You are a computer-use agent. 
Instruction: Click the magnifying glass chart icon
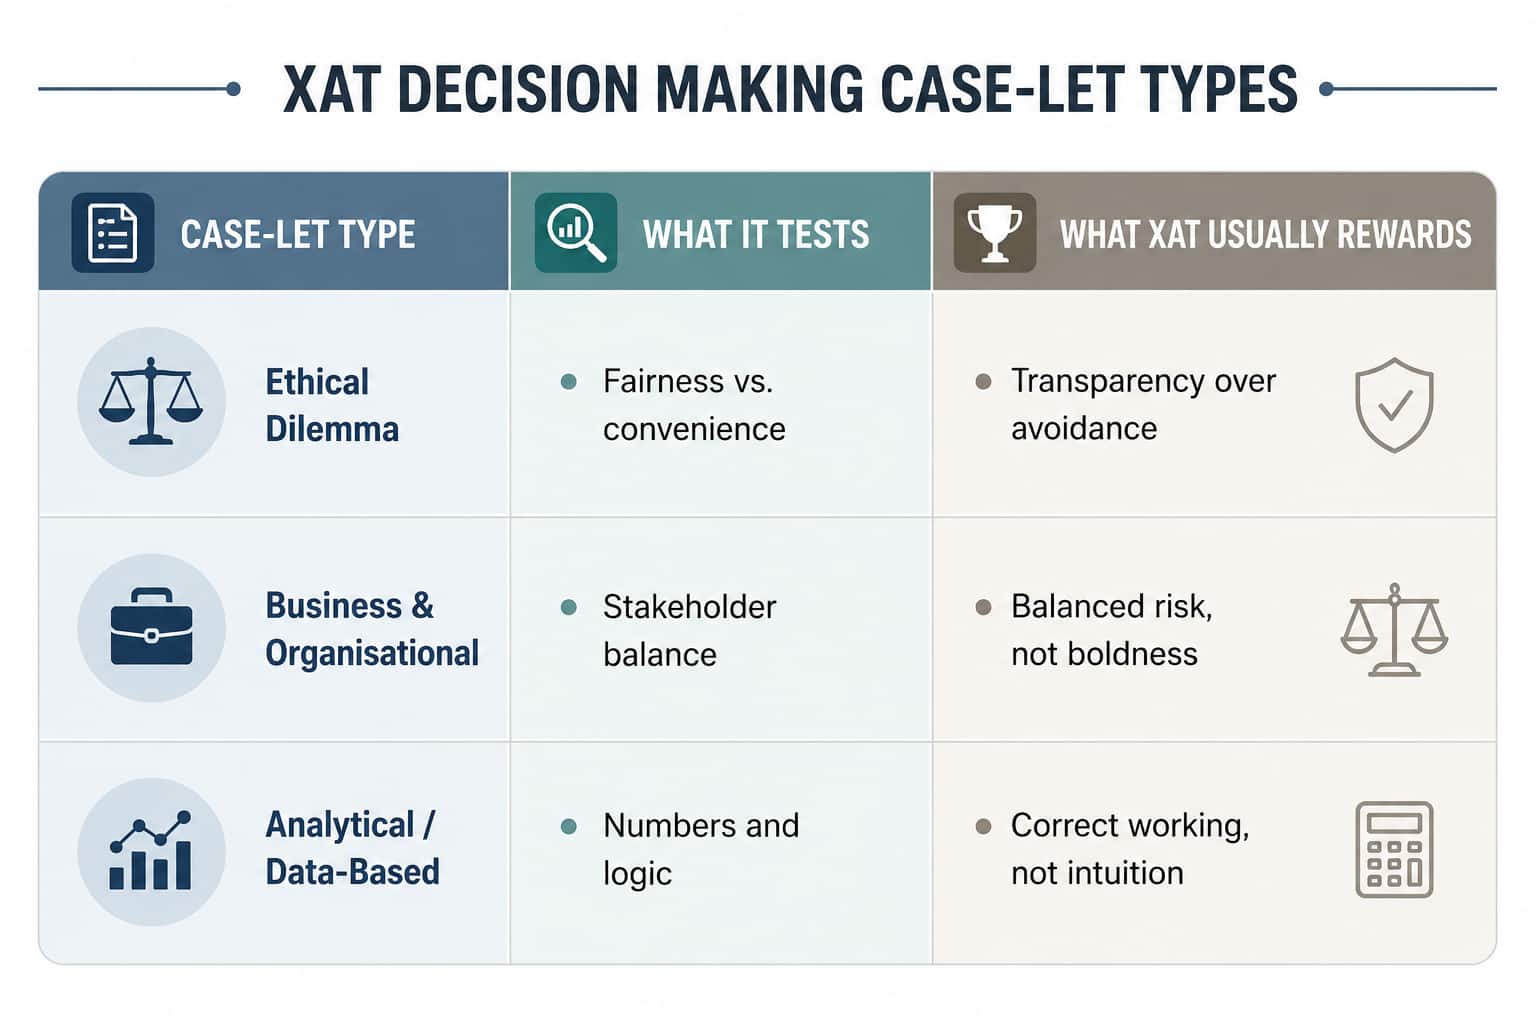click(576, 233)
